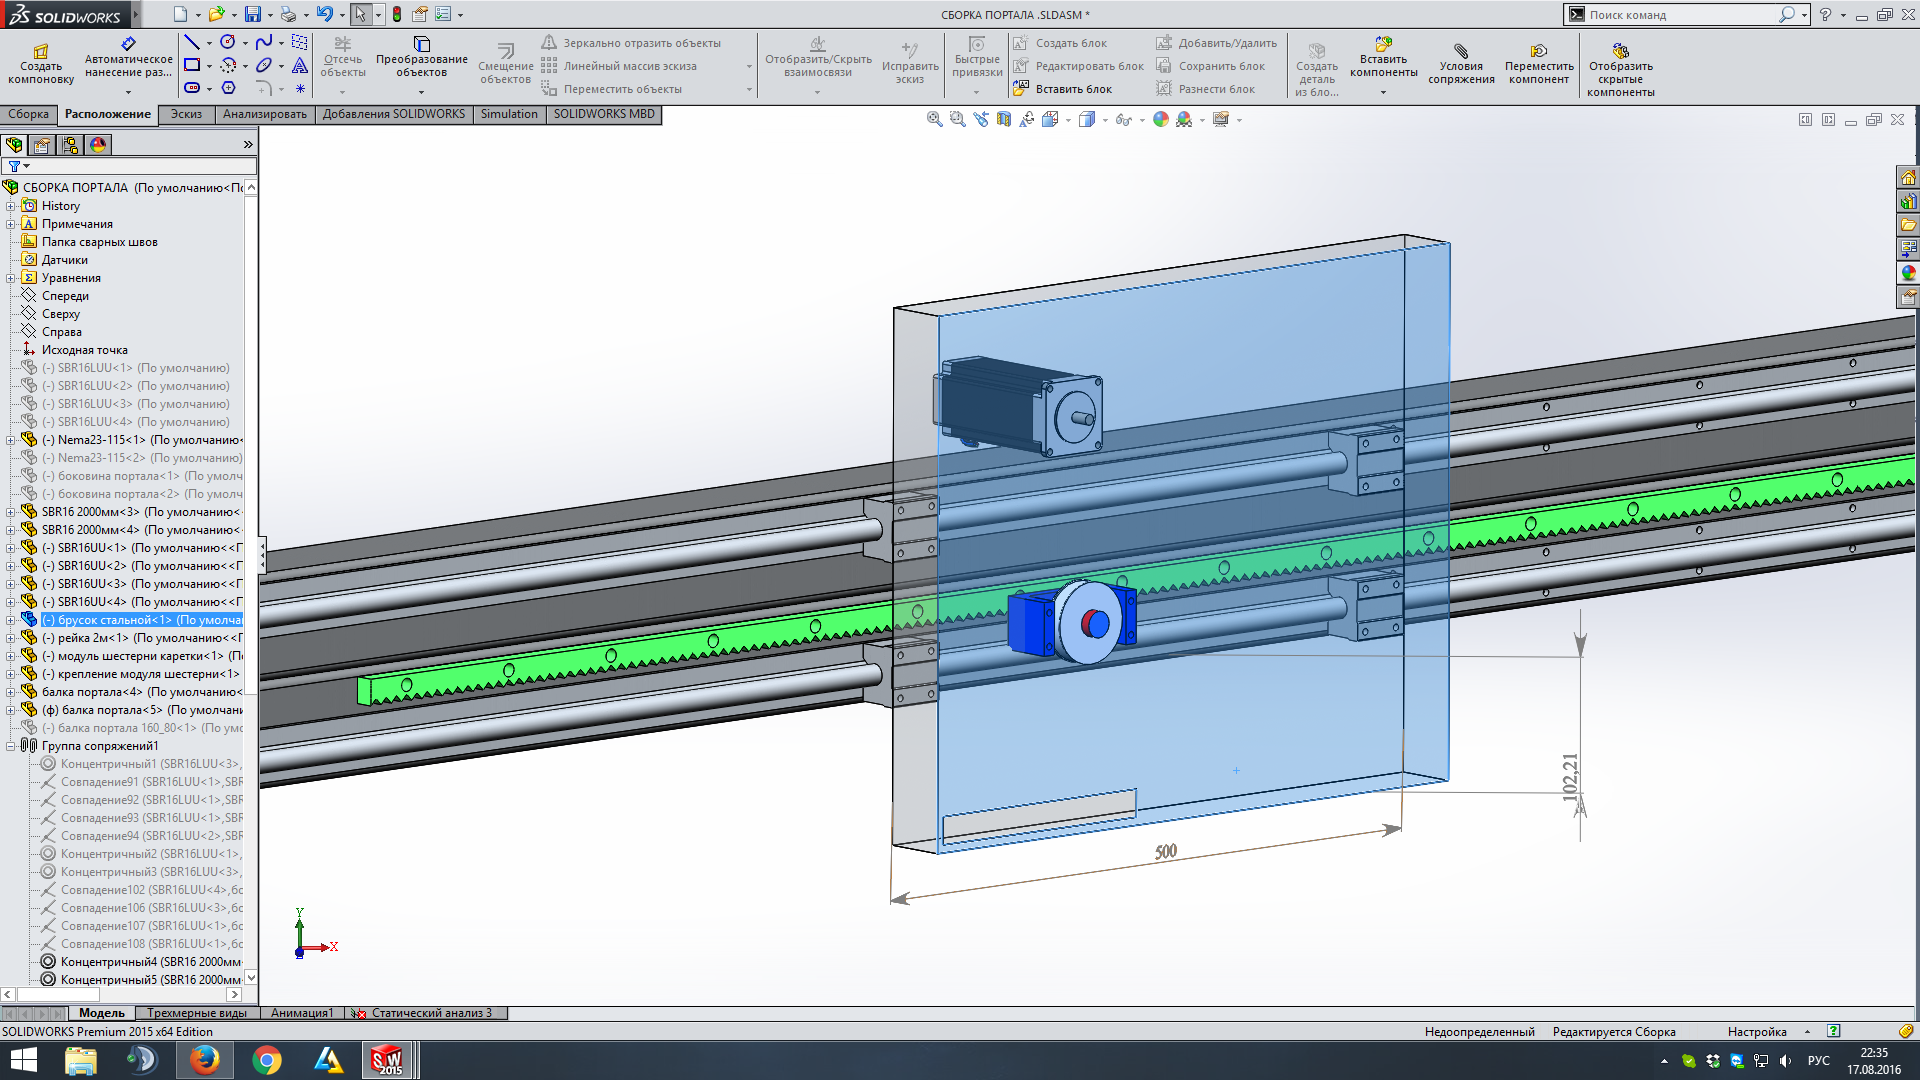Open the DisplayManager panel tab
Image resolution: width=1920 pixels, height=1080 pixels.
click(x=98, y=145)
